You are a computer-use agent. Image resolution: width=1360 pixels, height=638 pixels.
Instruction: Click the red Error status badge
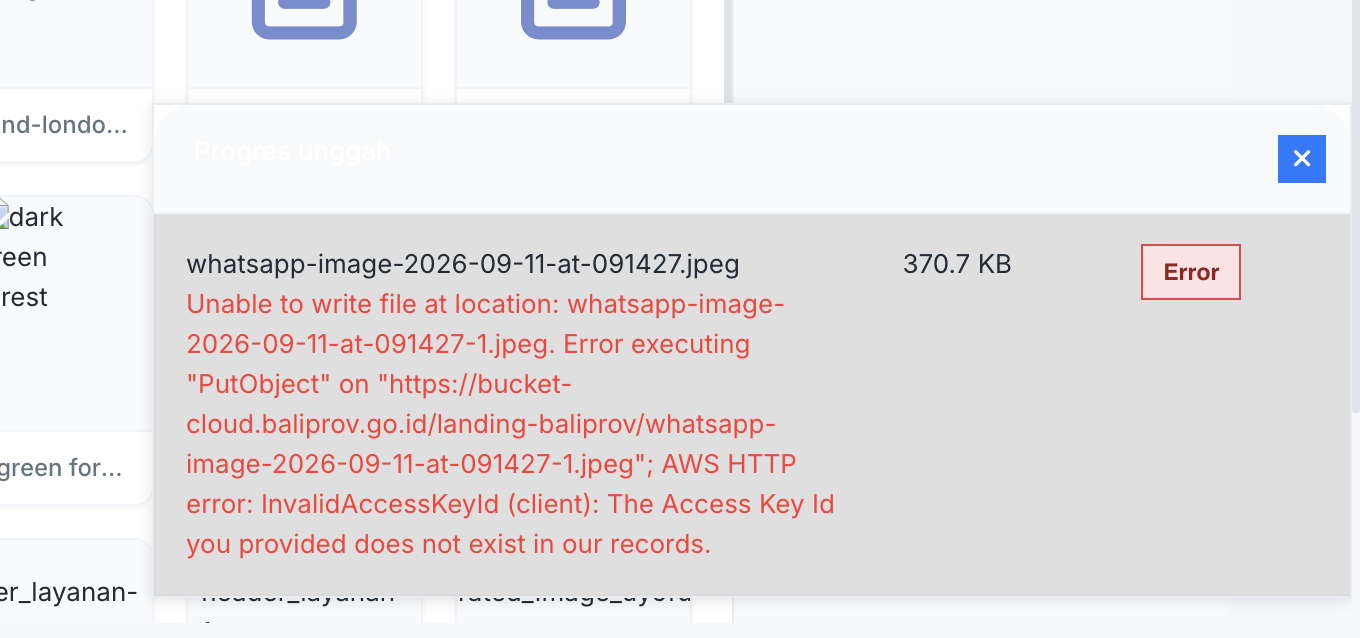pos(1190,272)
